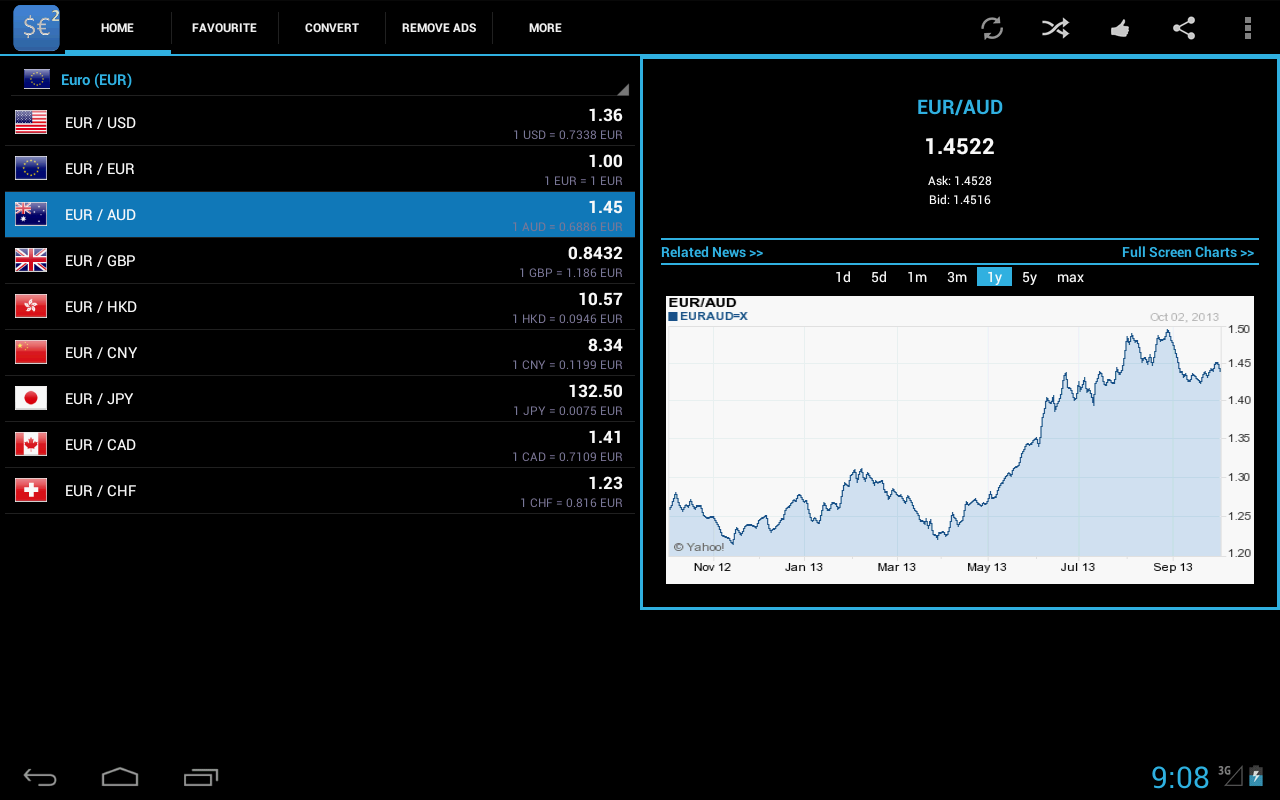
Task: Click the 1 GBP = 1.186 EUR text
Action: [x=571, y=273]
